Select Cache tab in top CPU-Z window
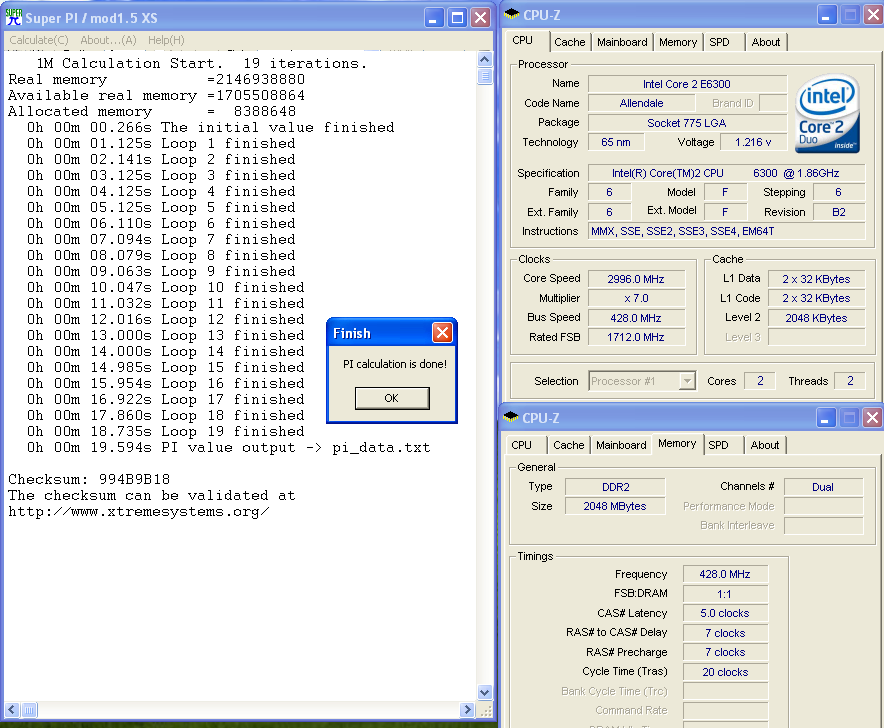Image resolution: width=884 pixels, height=728 pixels. point(569,42)
